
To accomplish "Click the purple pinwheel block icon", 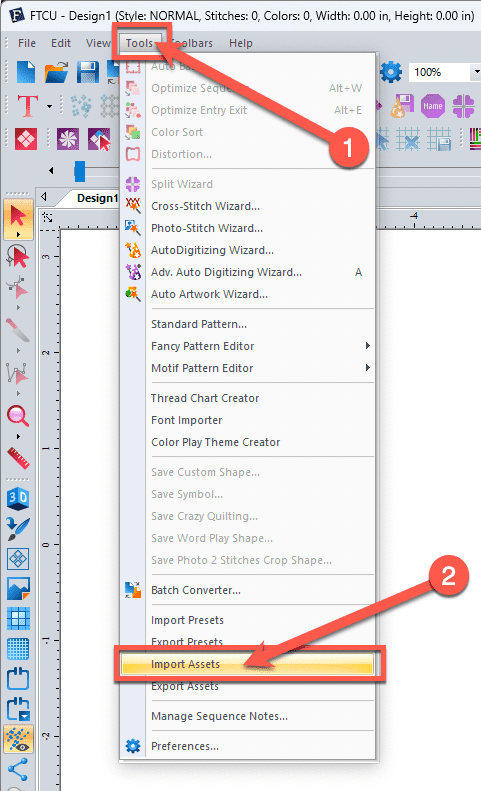I will coord(68,139).
